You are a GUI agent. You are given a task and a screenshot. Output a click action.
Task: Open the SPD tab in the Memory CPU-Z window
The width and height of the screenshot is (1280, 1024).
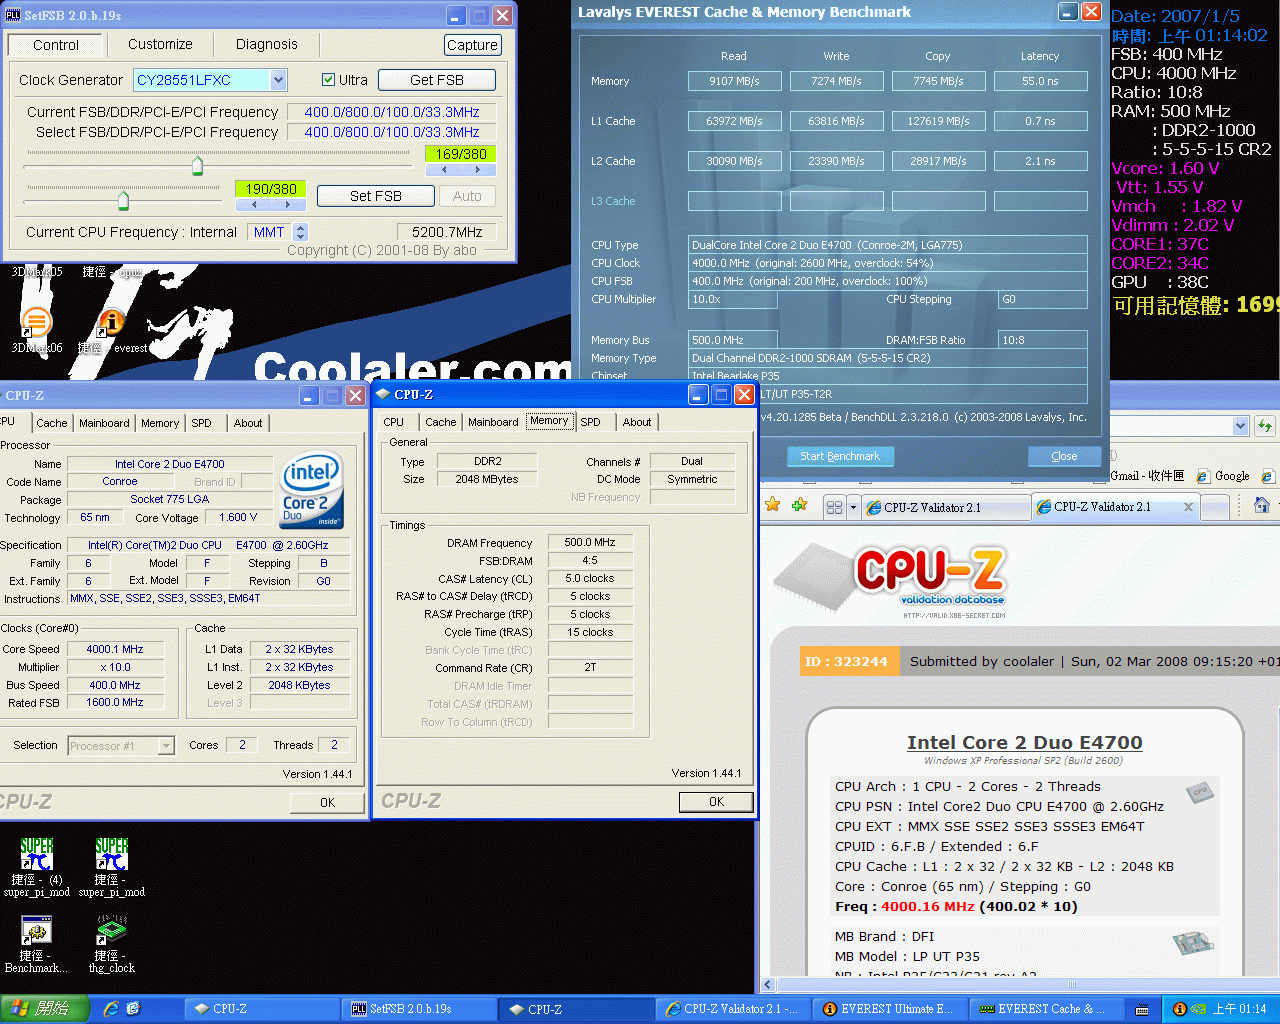[590, 422]
